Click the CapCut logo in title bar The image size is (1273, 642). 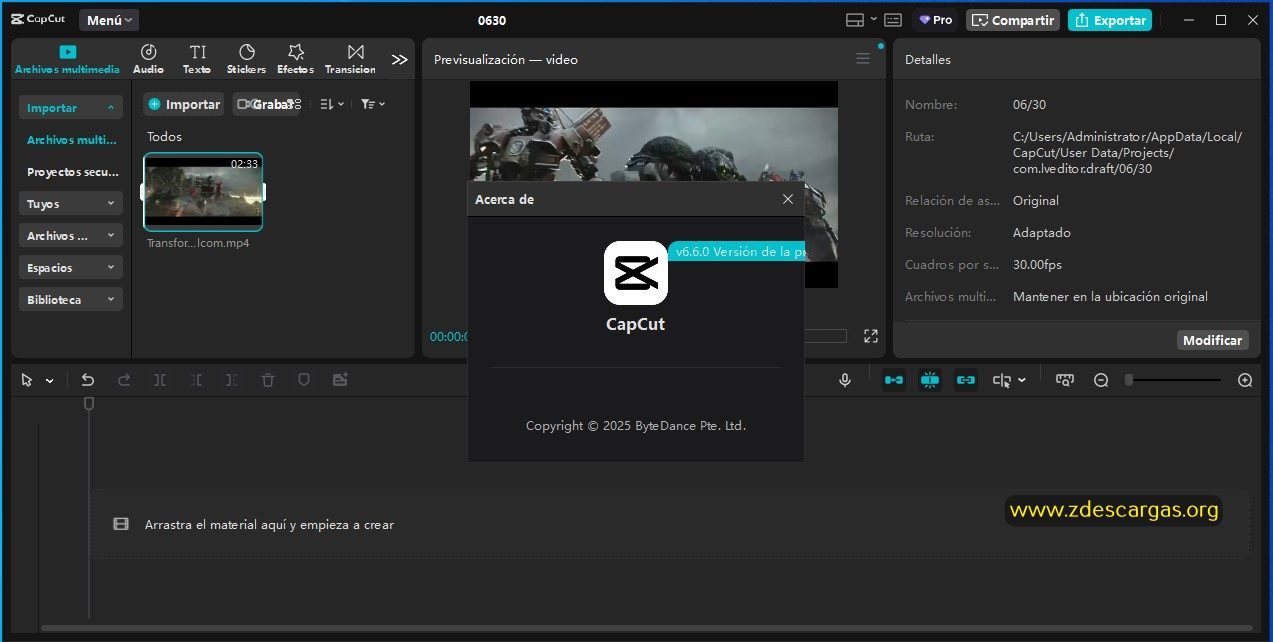click(39, 20)
